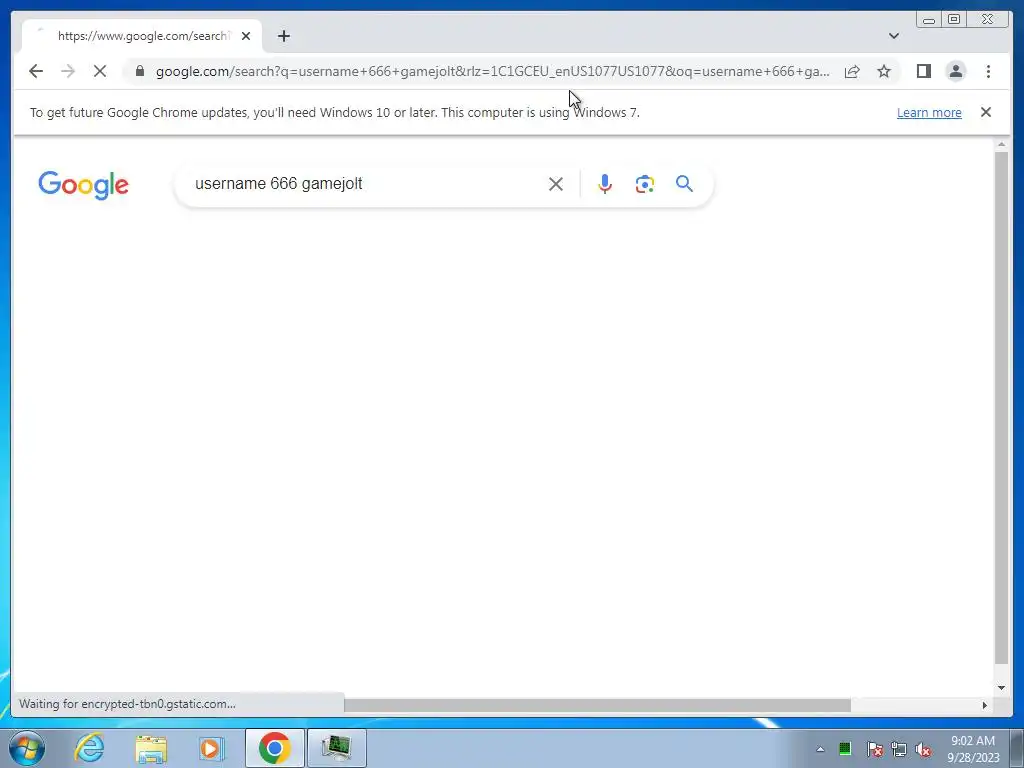This screenshot has height=768, width=1024.
Task: Click the forward navigation arrow
Action: pyautogui.click(x=68, y=71)
